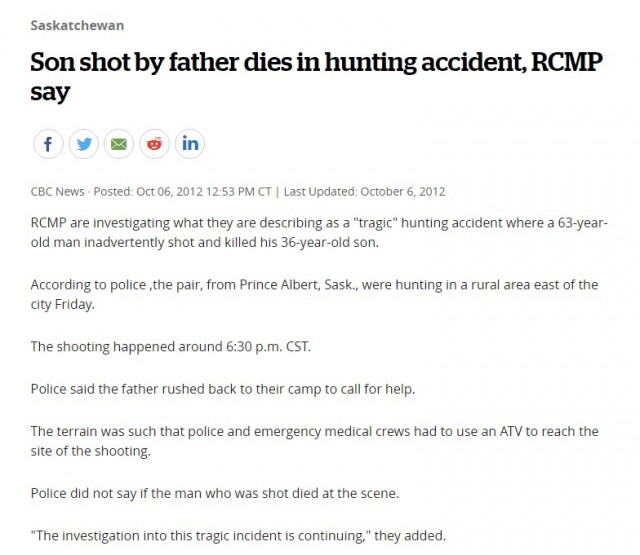Share the article via Twitter icon

coord(84,144)
